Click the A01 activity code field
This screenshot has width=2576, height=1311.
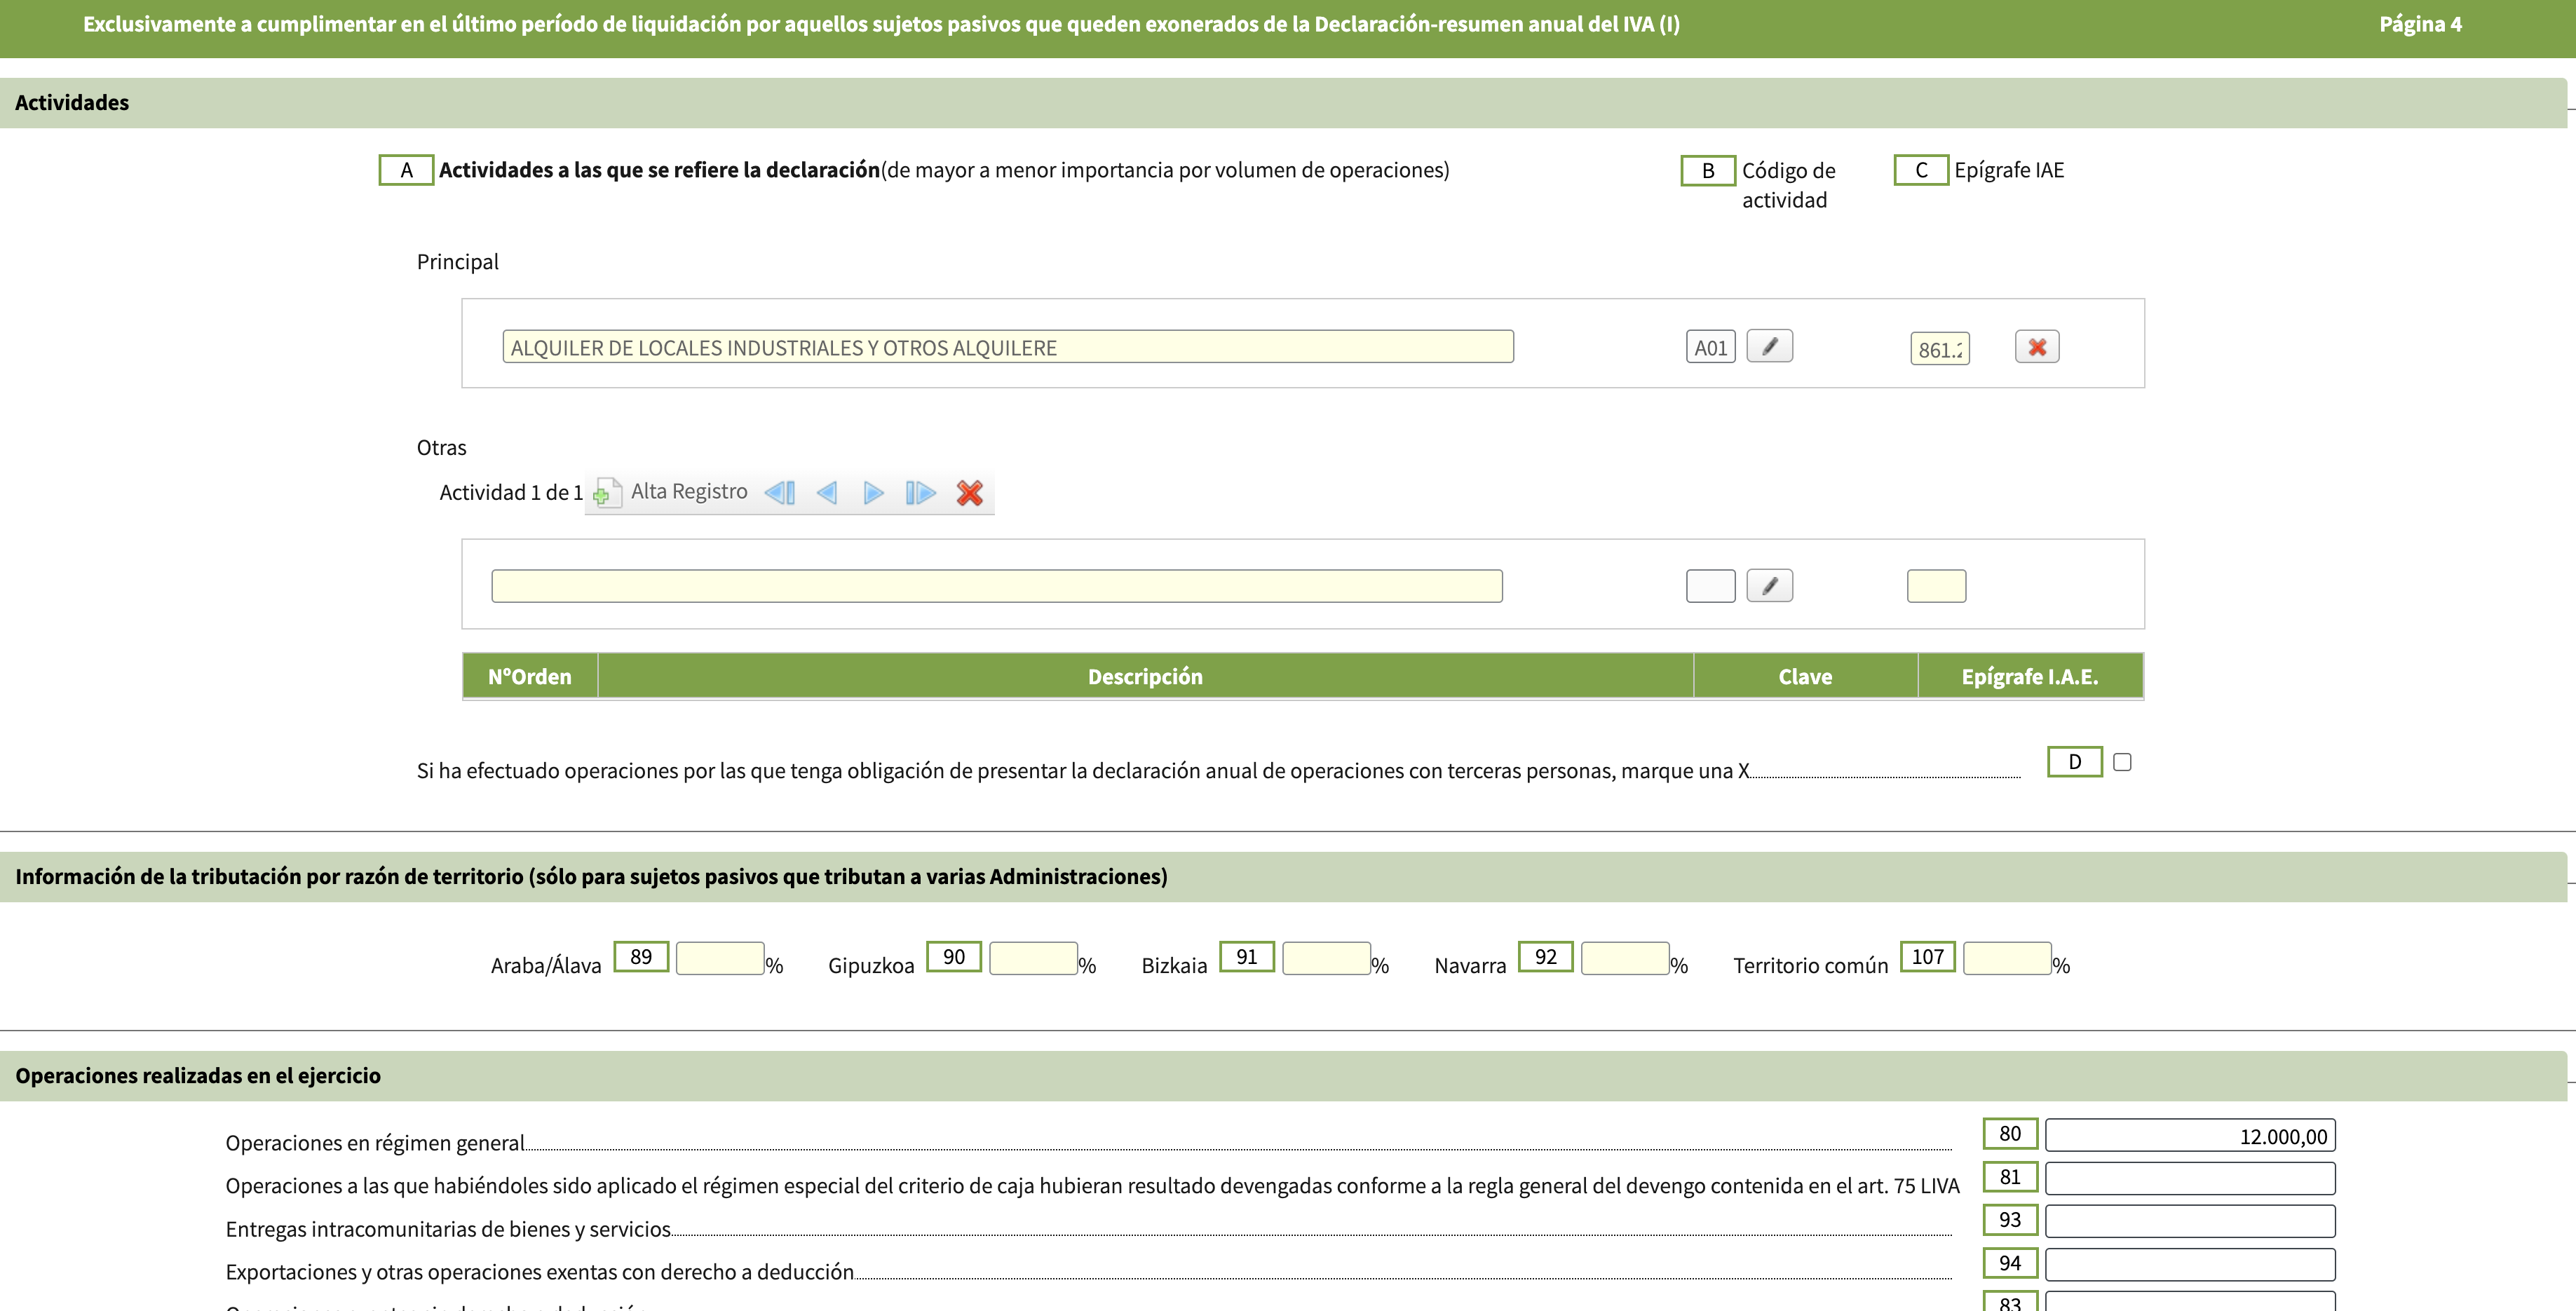pyautogui.click(x=1710, y=347)
